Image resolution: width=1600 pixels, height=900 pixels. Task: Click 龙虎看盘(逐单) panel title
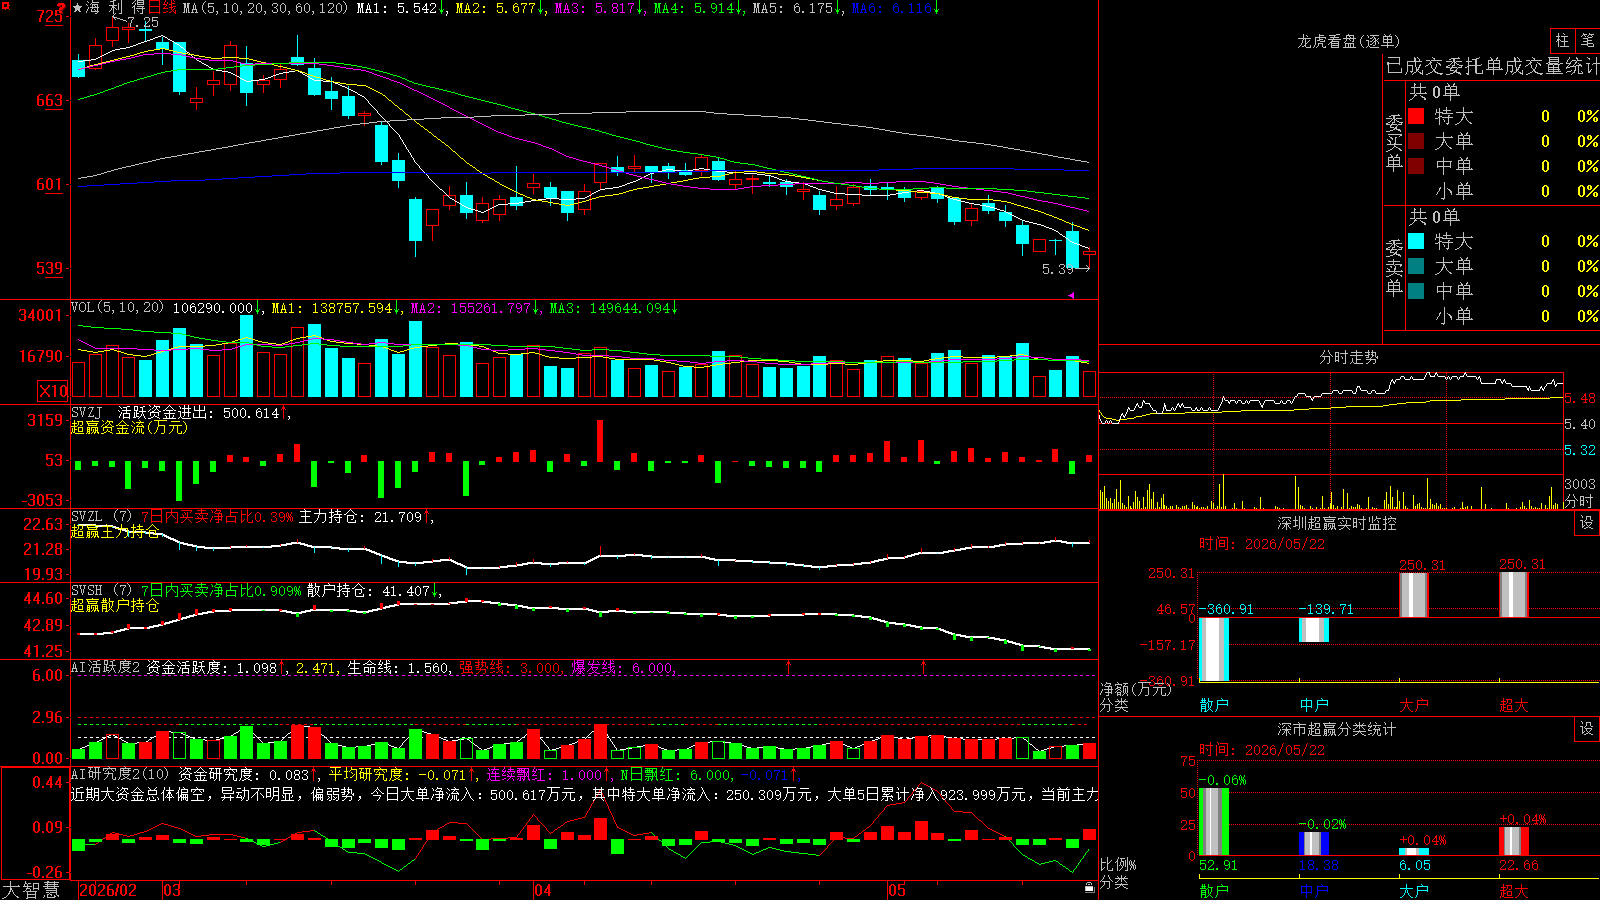[x=1348, y=41]
